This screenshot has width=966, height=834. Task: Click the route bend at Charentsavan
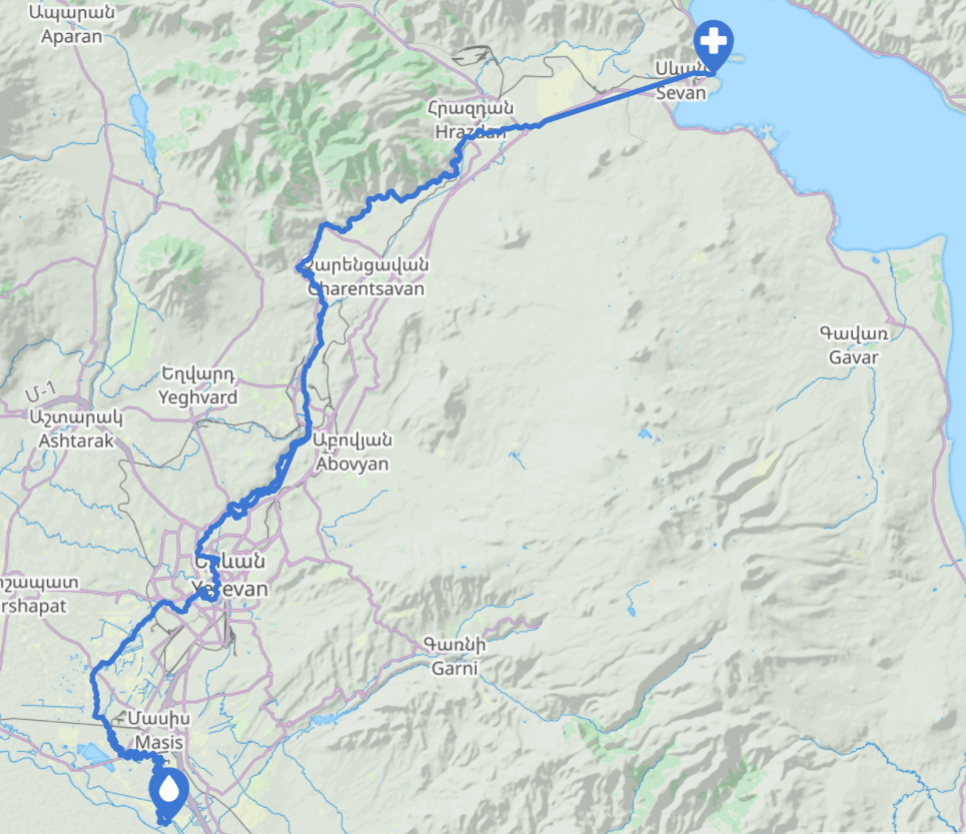300,267
